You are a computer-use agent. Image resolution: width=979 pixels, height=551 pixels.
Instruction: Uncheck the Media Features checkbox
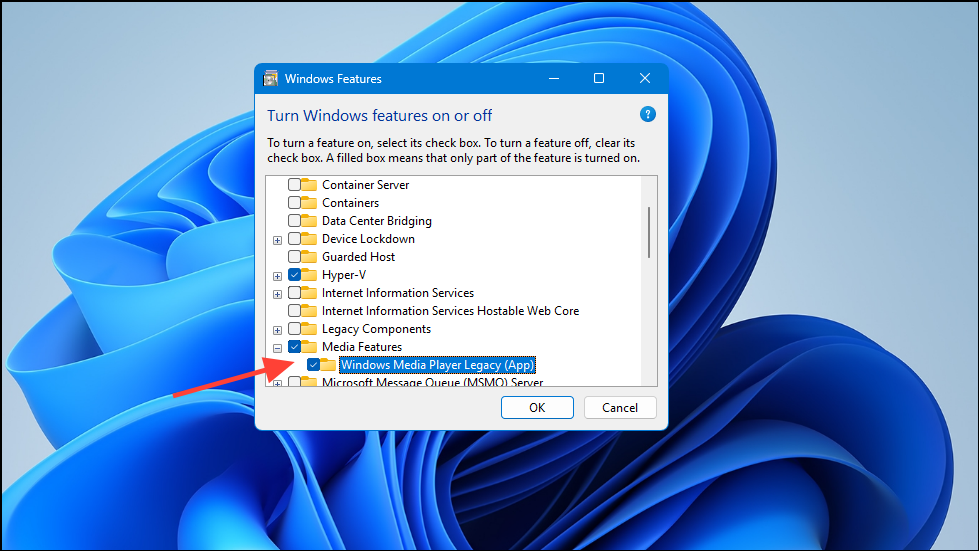click(294, 347)
